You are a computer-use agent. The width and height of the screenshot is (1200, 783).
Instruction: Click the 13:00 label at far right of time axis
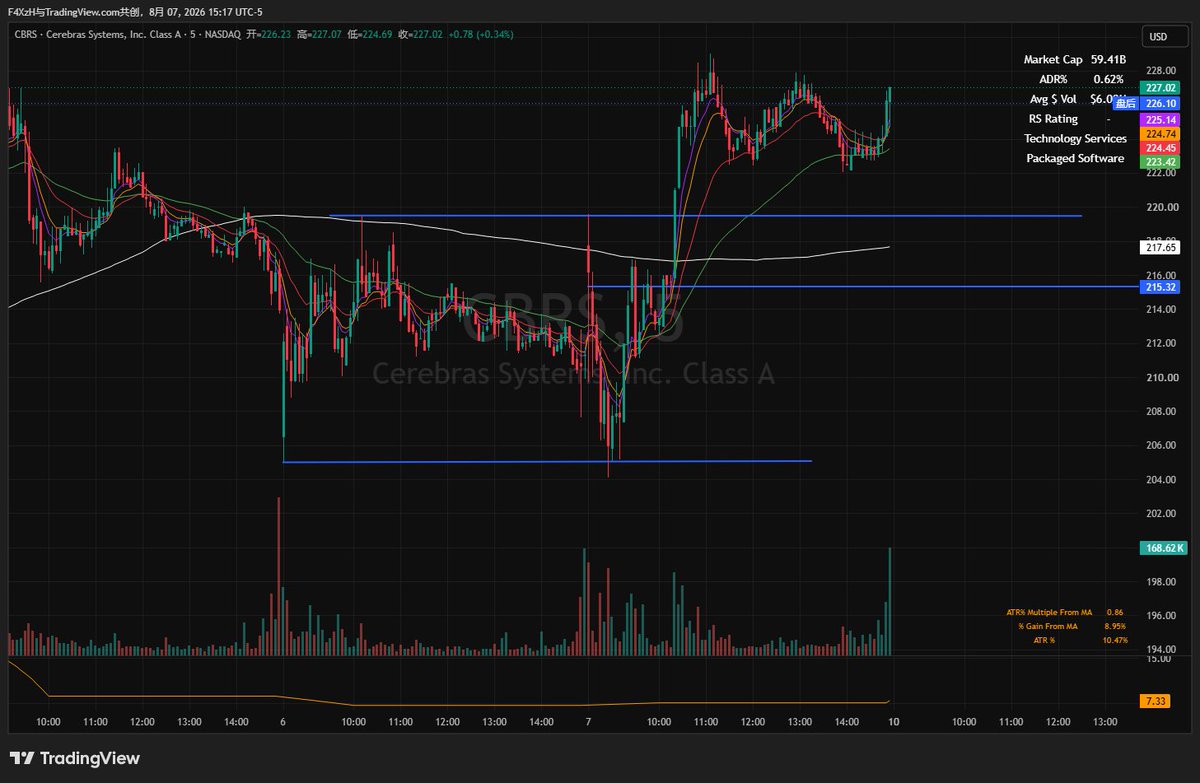[x=1105, y=721]
